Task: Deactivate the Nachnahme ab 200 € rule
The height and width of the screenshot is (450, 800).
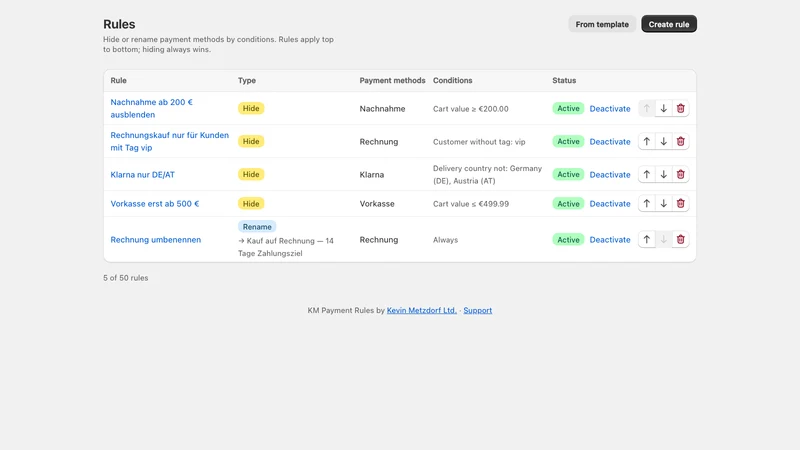Action: coord(610,109)
